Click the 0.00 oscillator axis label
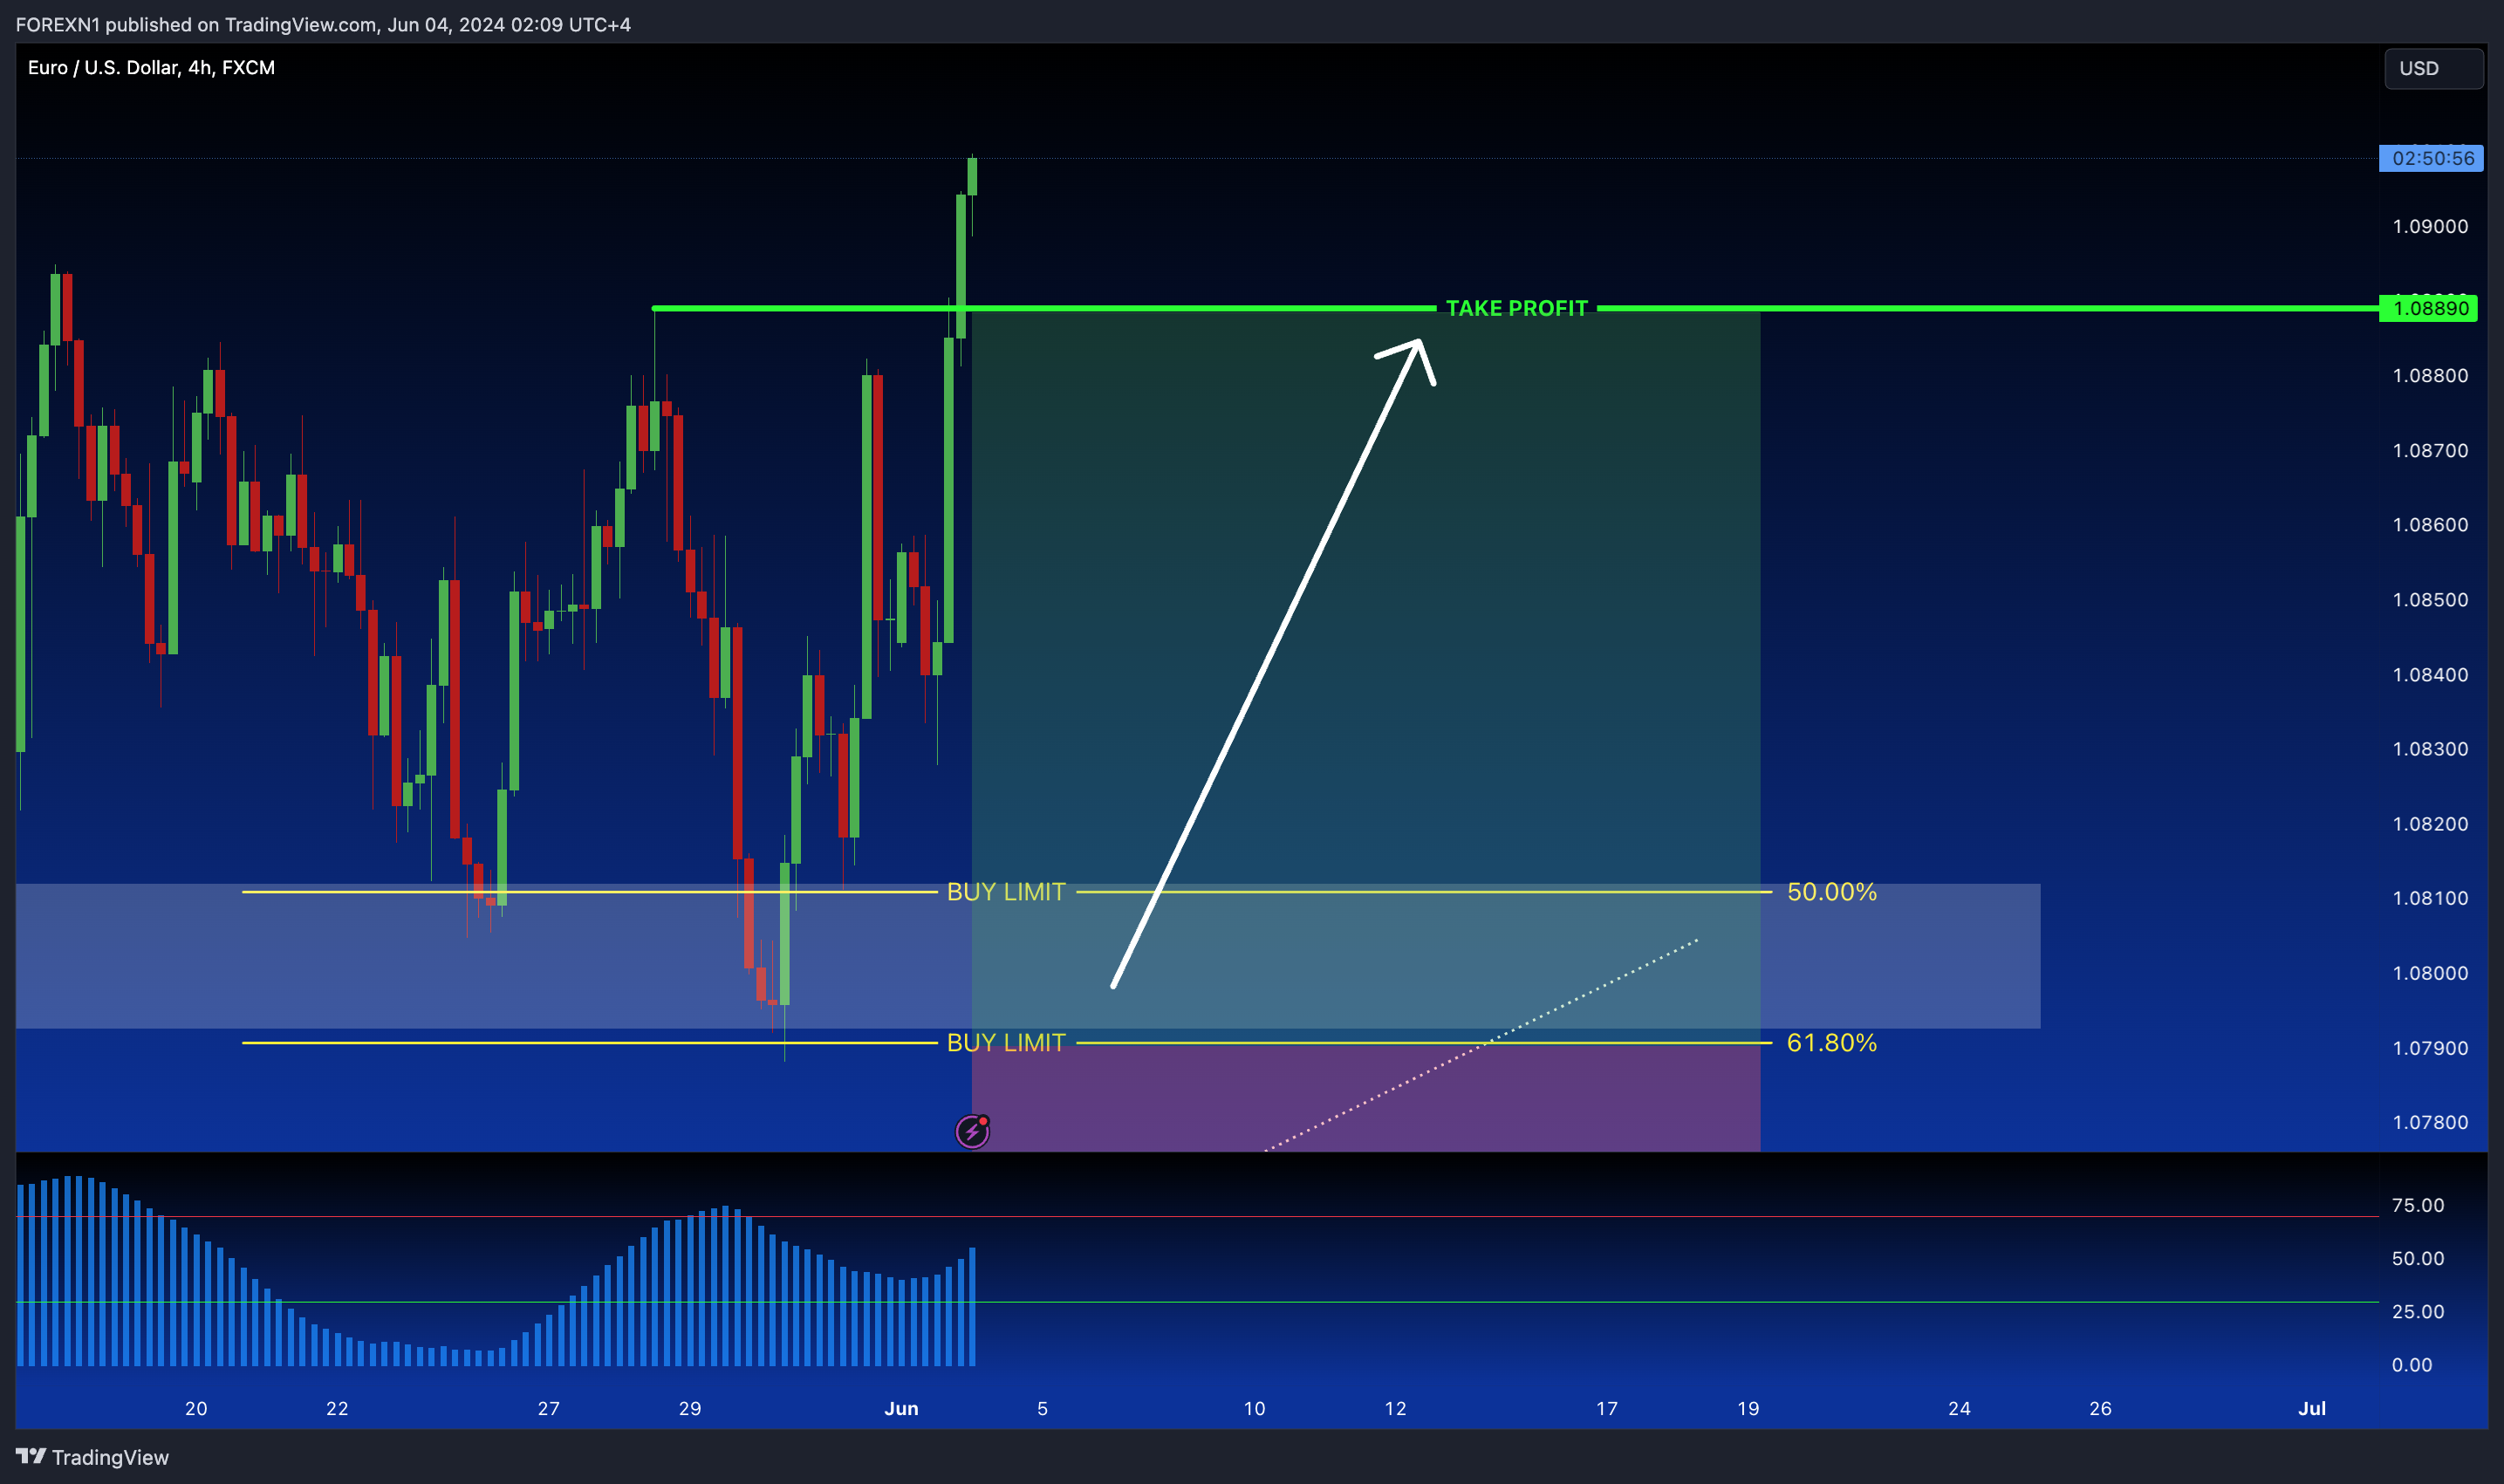The width and height of the screenshot is (2504, 1484). pos(2412,1364)
